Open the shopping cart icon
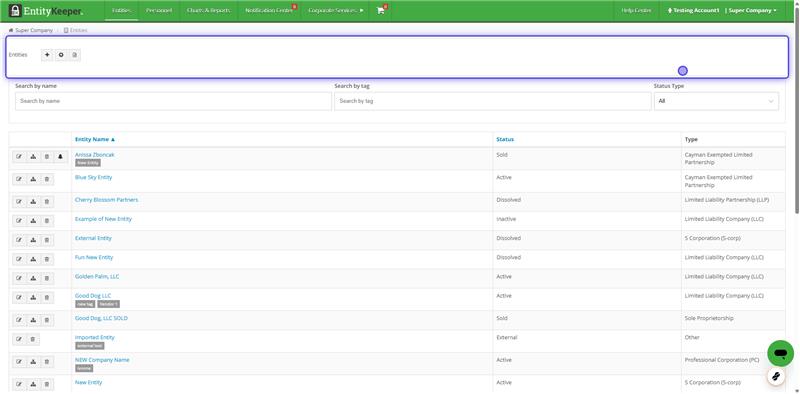 381,11
